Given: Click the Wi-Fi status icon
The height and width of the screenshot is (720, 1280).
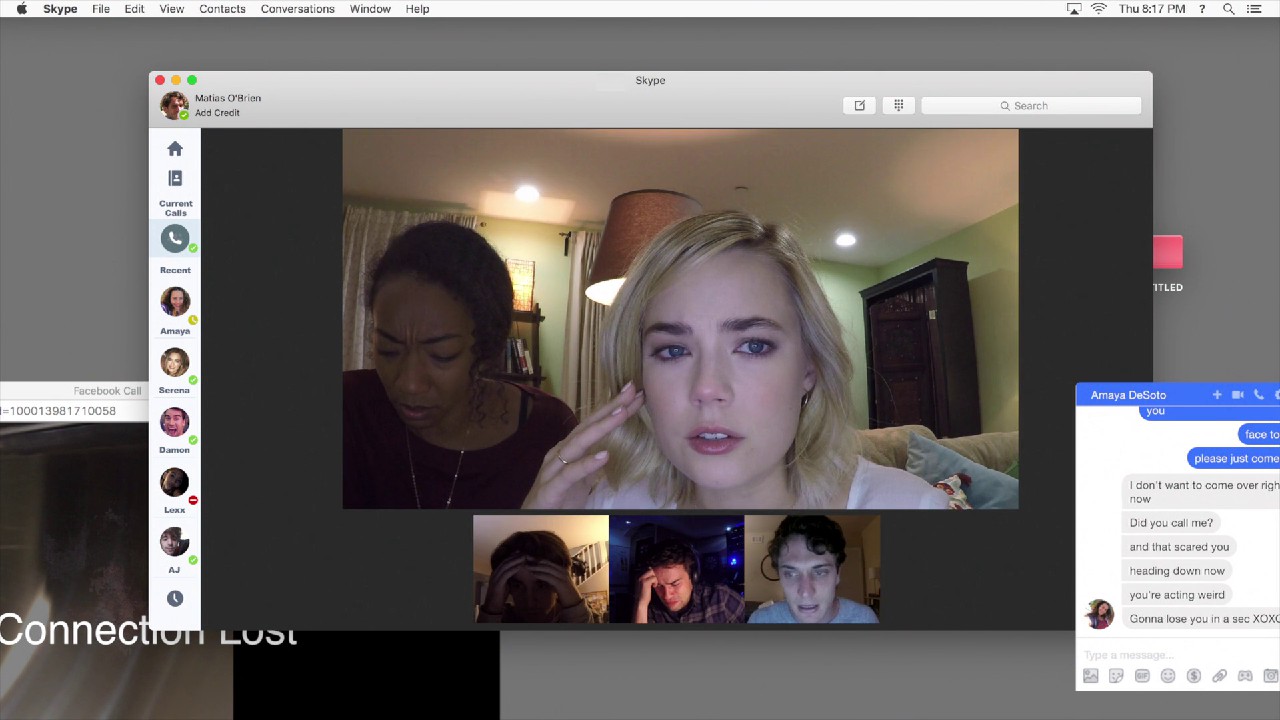Looking at the screenshot, I should coord(1099,9).
